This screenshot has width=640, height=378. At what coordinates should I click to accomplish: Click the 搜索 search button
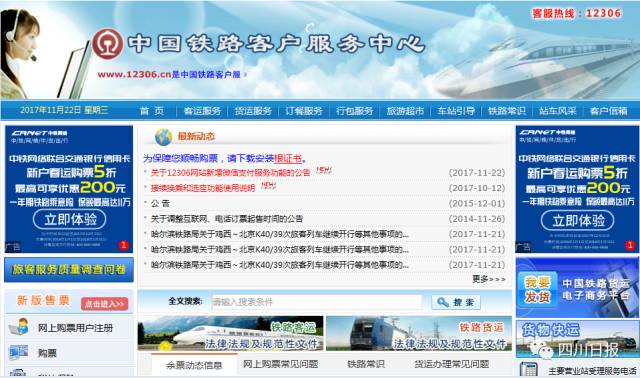(456, 302)
